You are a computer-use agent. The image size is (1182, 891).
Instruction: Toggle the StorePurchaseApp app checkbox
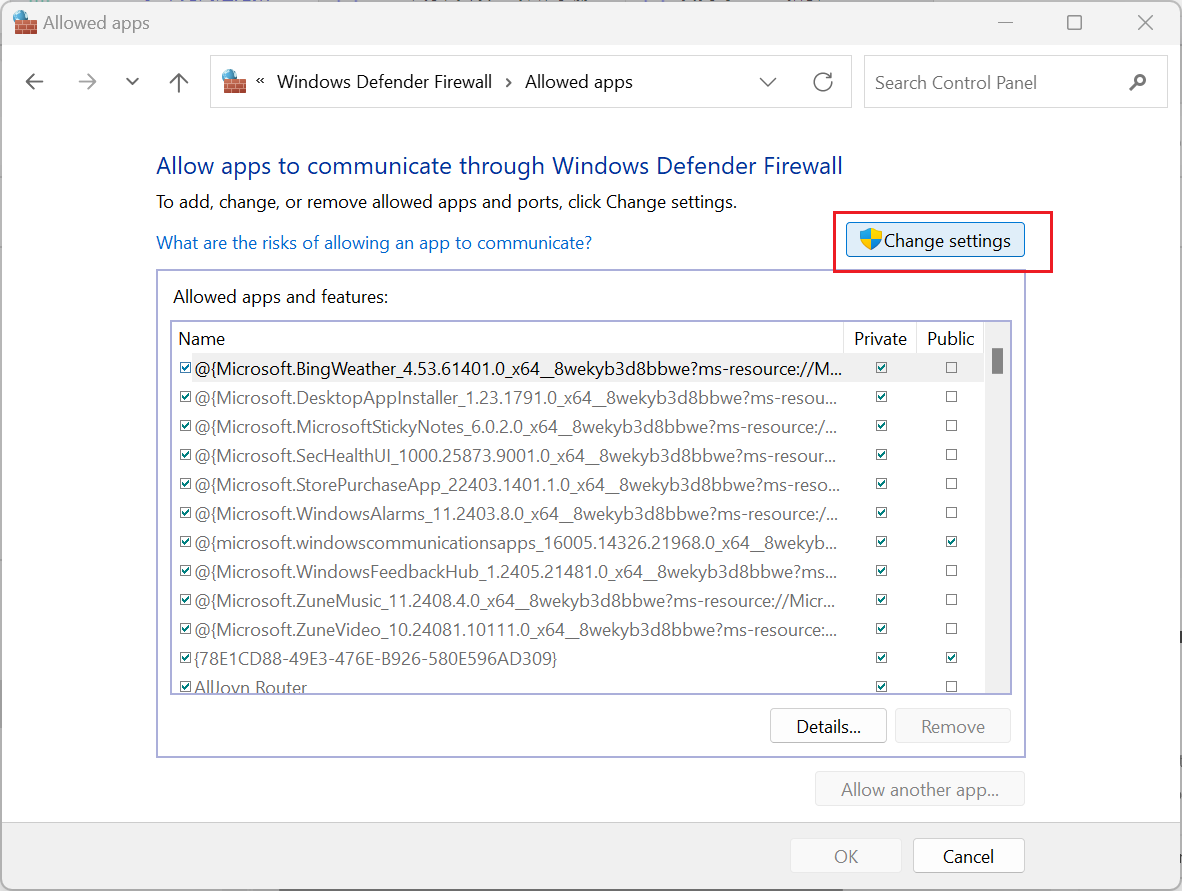click(185, 484)
